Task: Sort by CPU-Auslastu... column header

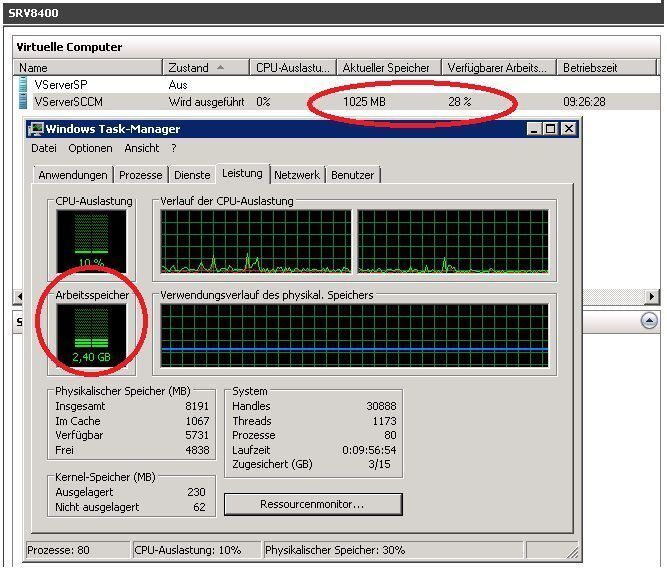Action: [x=293, y=67]
